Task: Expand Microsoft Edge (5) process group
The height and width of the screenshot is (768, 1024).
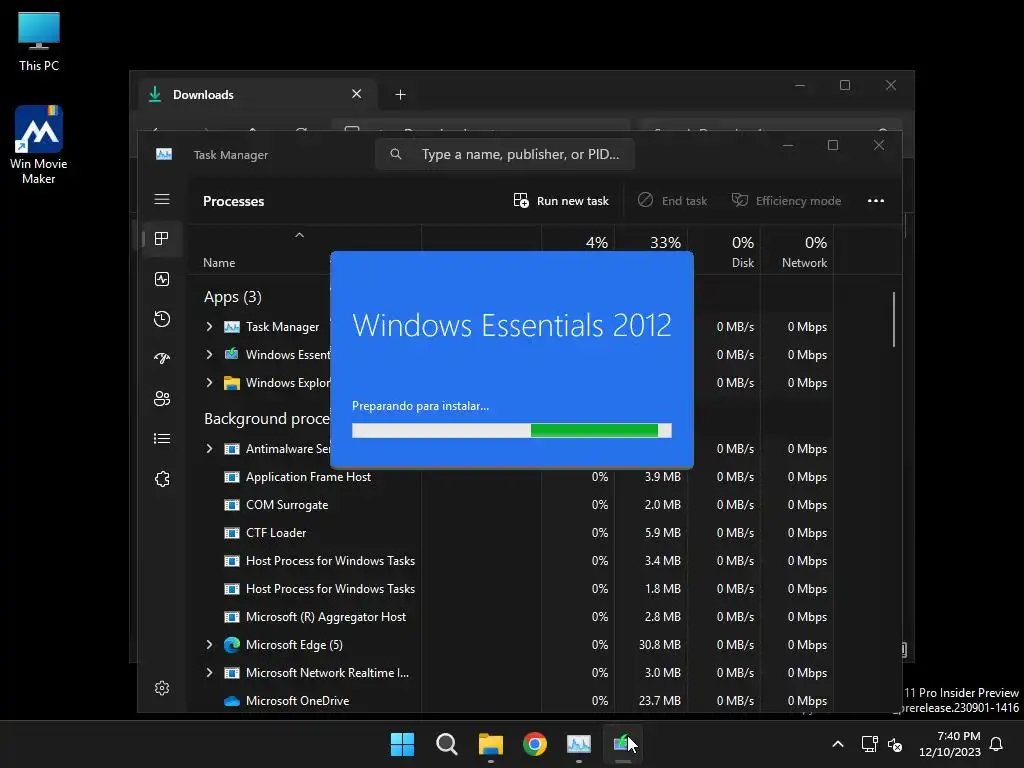Action: [209, 645]
